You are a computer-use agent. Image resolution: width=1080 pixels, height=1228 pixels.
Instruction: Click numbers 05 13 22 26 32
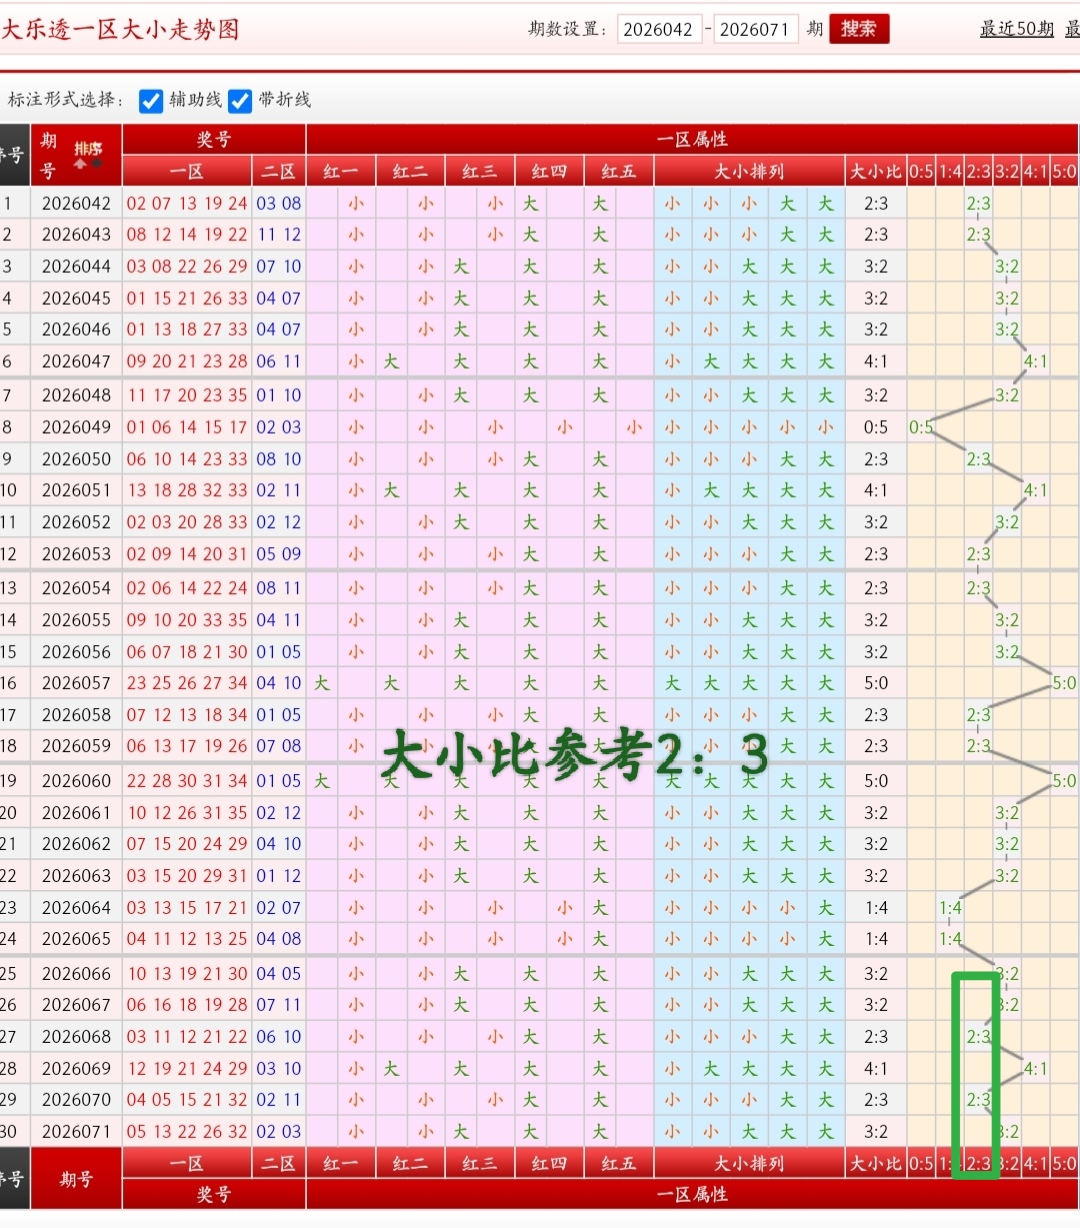(x=187, y=1132)
